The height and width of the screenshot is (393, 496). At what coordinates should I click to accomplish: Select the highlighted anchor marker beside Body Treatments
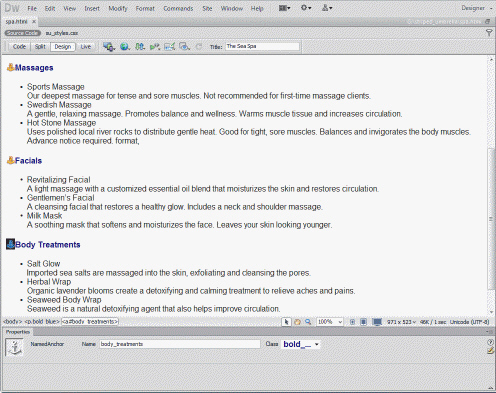point(11,244)
